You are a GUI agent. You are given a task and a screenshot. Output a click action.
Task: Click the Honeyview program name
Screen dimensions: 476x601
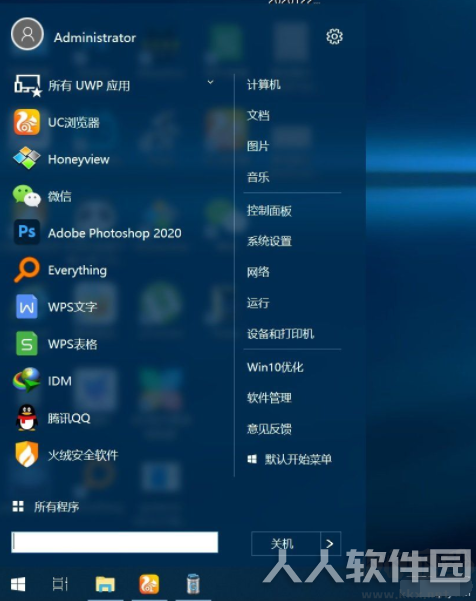tap(79, 159)
